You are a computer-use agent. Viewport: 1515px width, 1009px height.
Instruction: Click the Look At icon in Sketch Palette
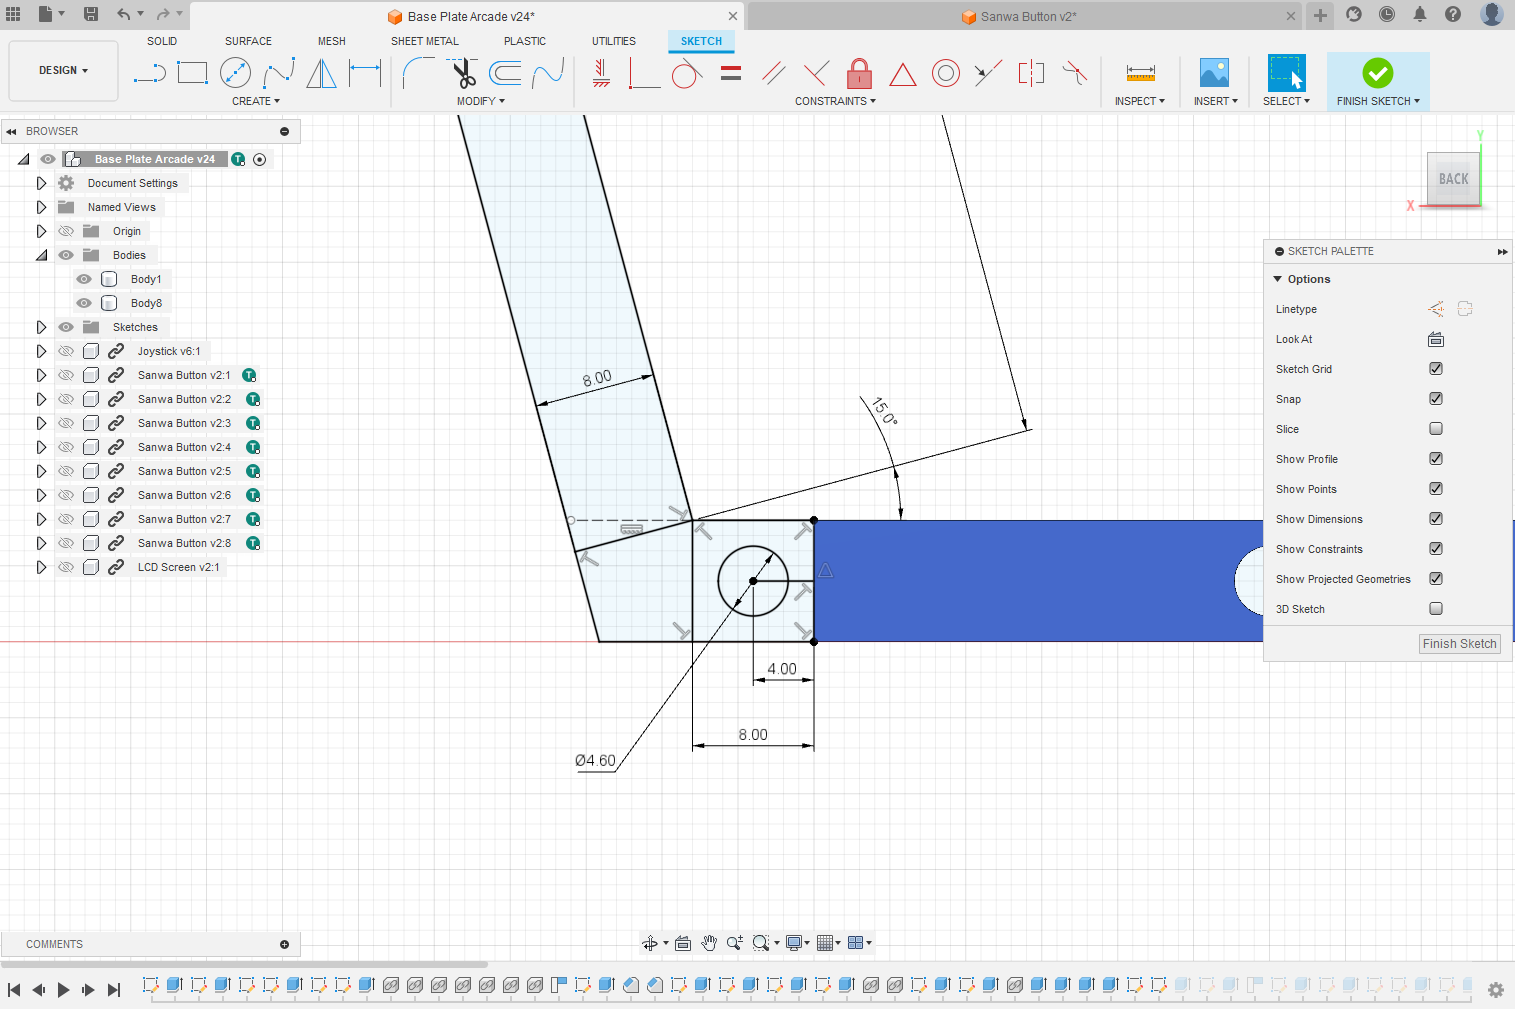tap(1436, 339)
